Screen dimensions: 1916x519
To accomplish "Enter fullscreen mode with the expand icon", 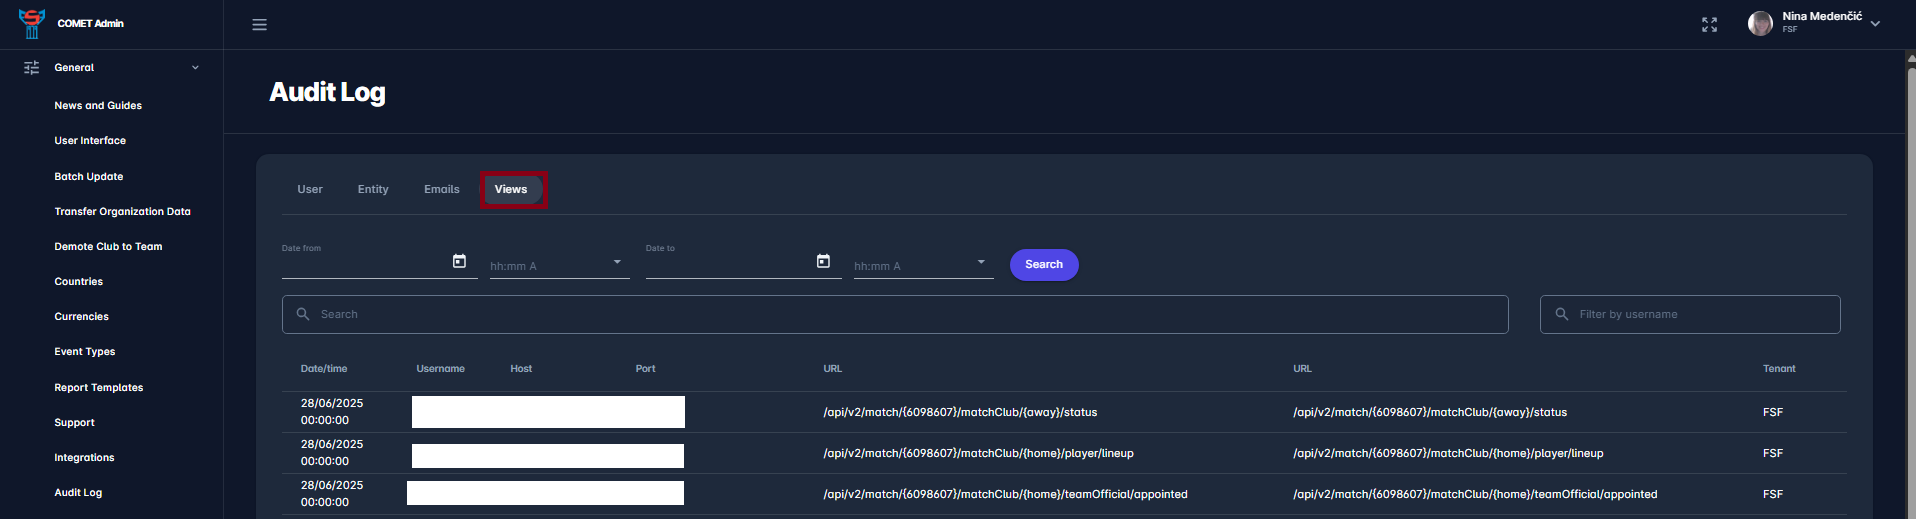I will (x=1709, y=25).
